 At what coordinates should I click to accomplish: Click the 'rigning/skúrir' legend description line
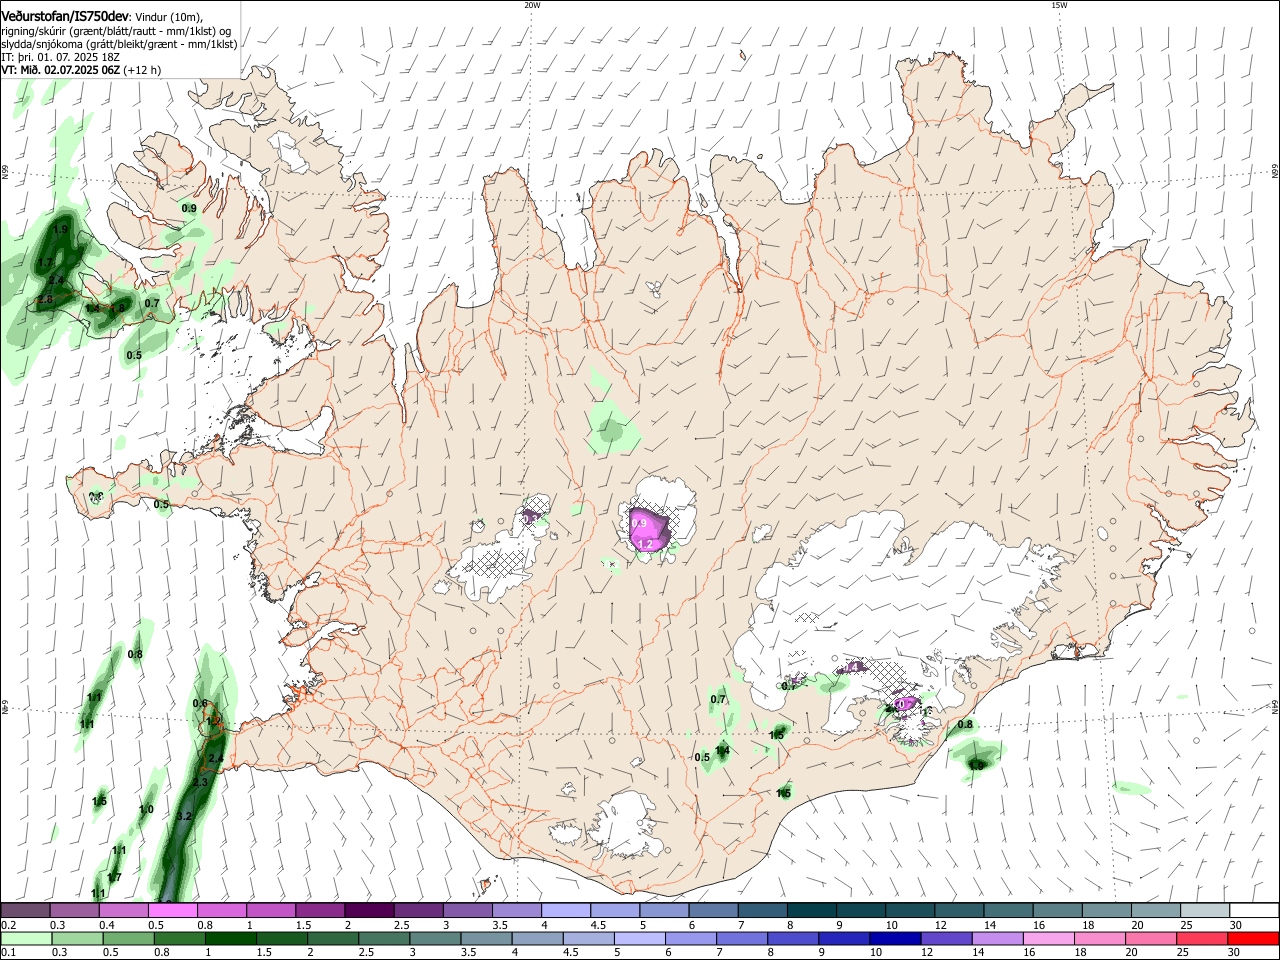click(x=116, y=31)
